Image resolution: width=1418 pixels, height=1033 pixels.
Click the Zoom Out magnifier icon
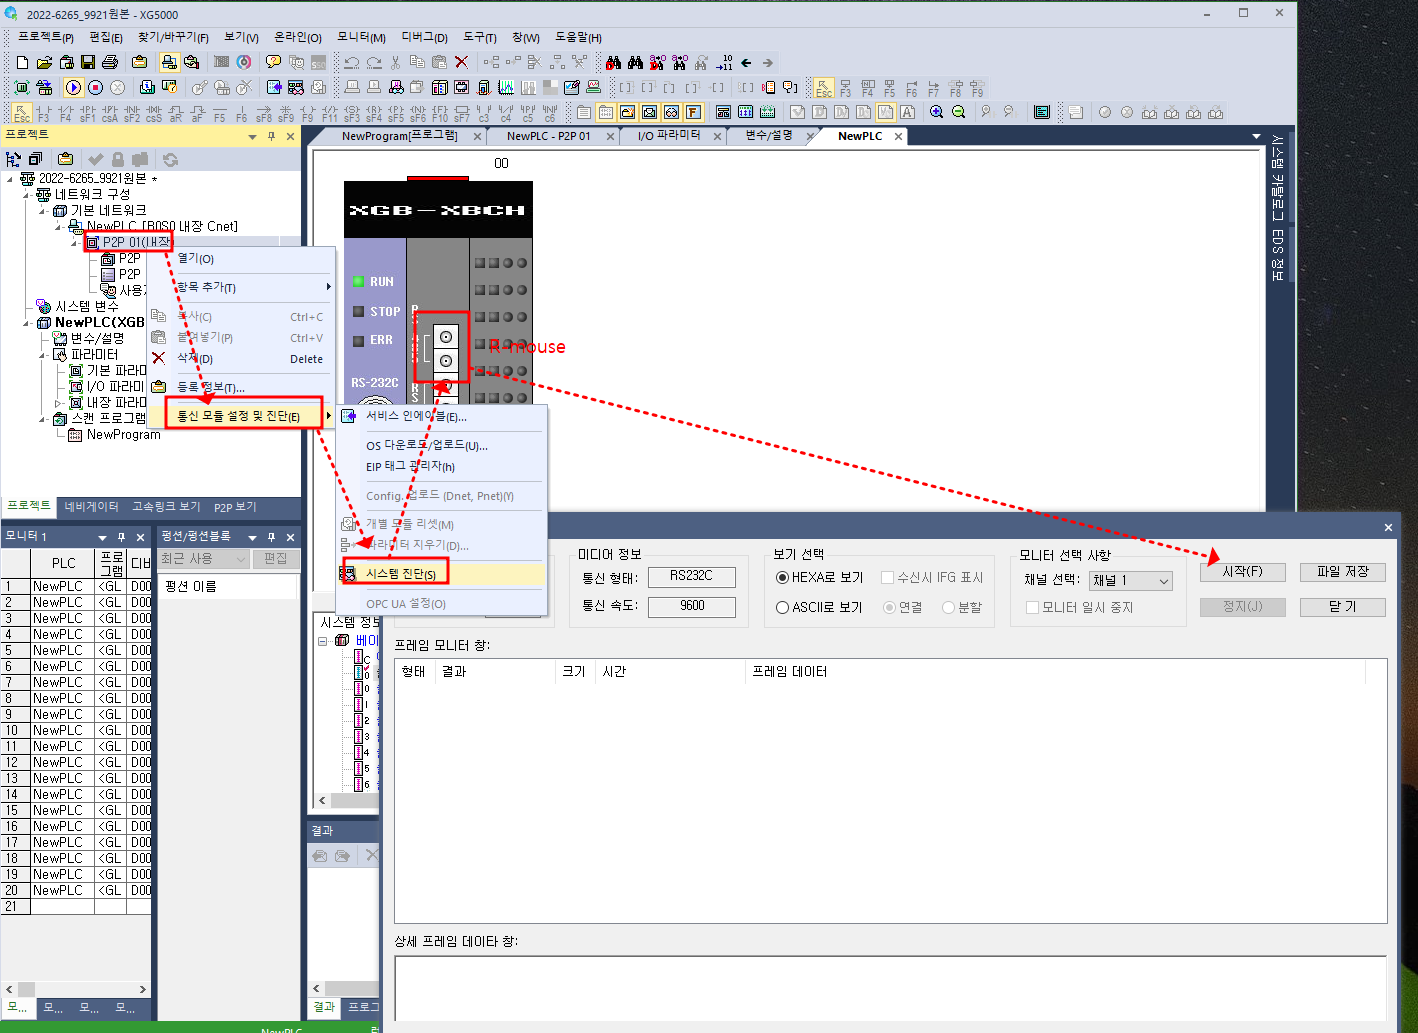pyautogui.click(x=959, y=112)
